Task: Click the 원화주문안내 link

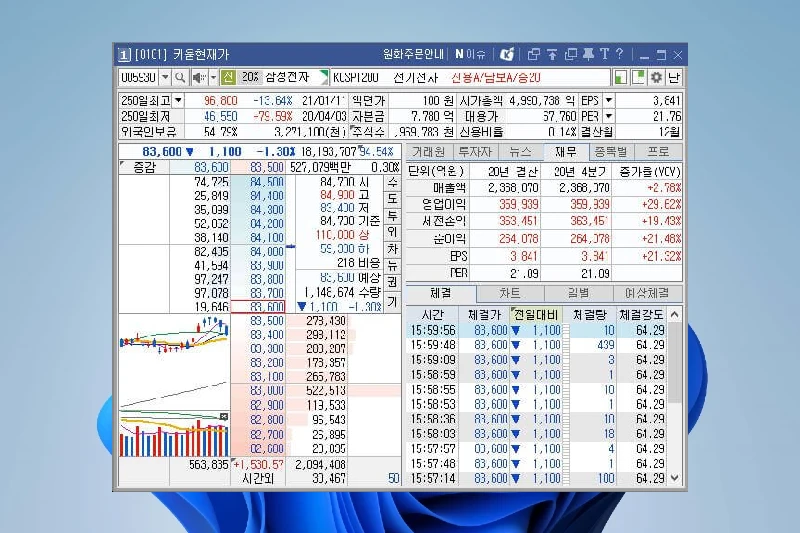Action: point(413,54)
